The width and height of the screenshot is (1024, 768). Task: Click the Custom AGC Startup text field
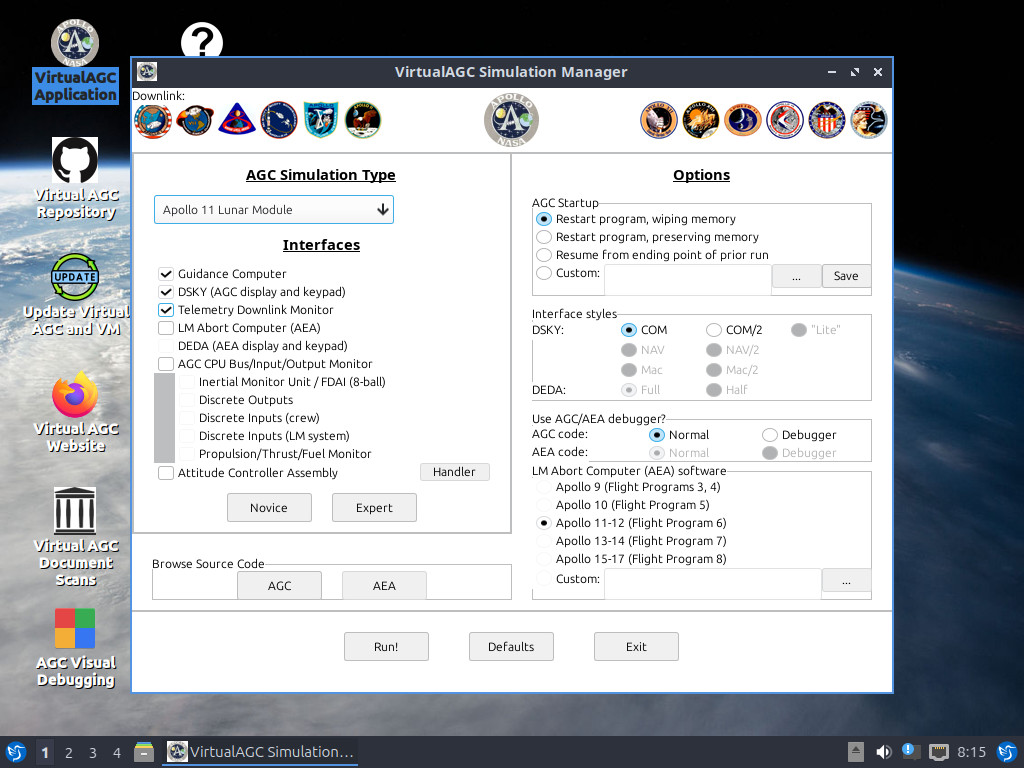688,280
